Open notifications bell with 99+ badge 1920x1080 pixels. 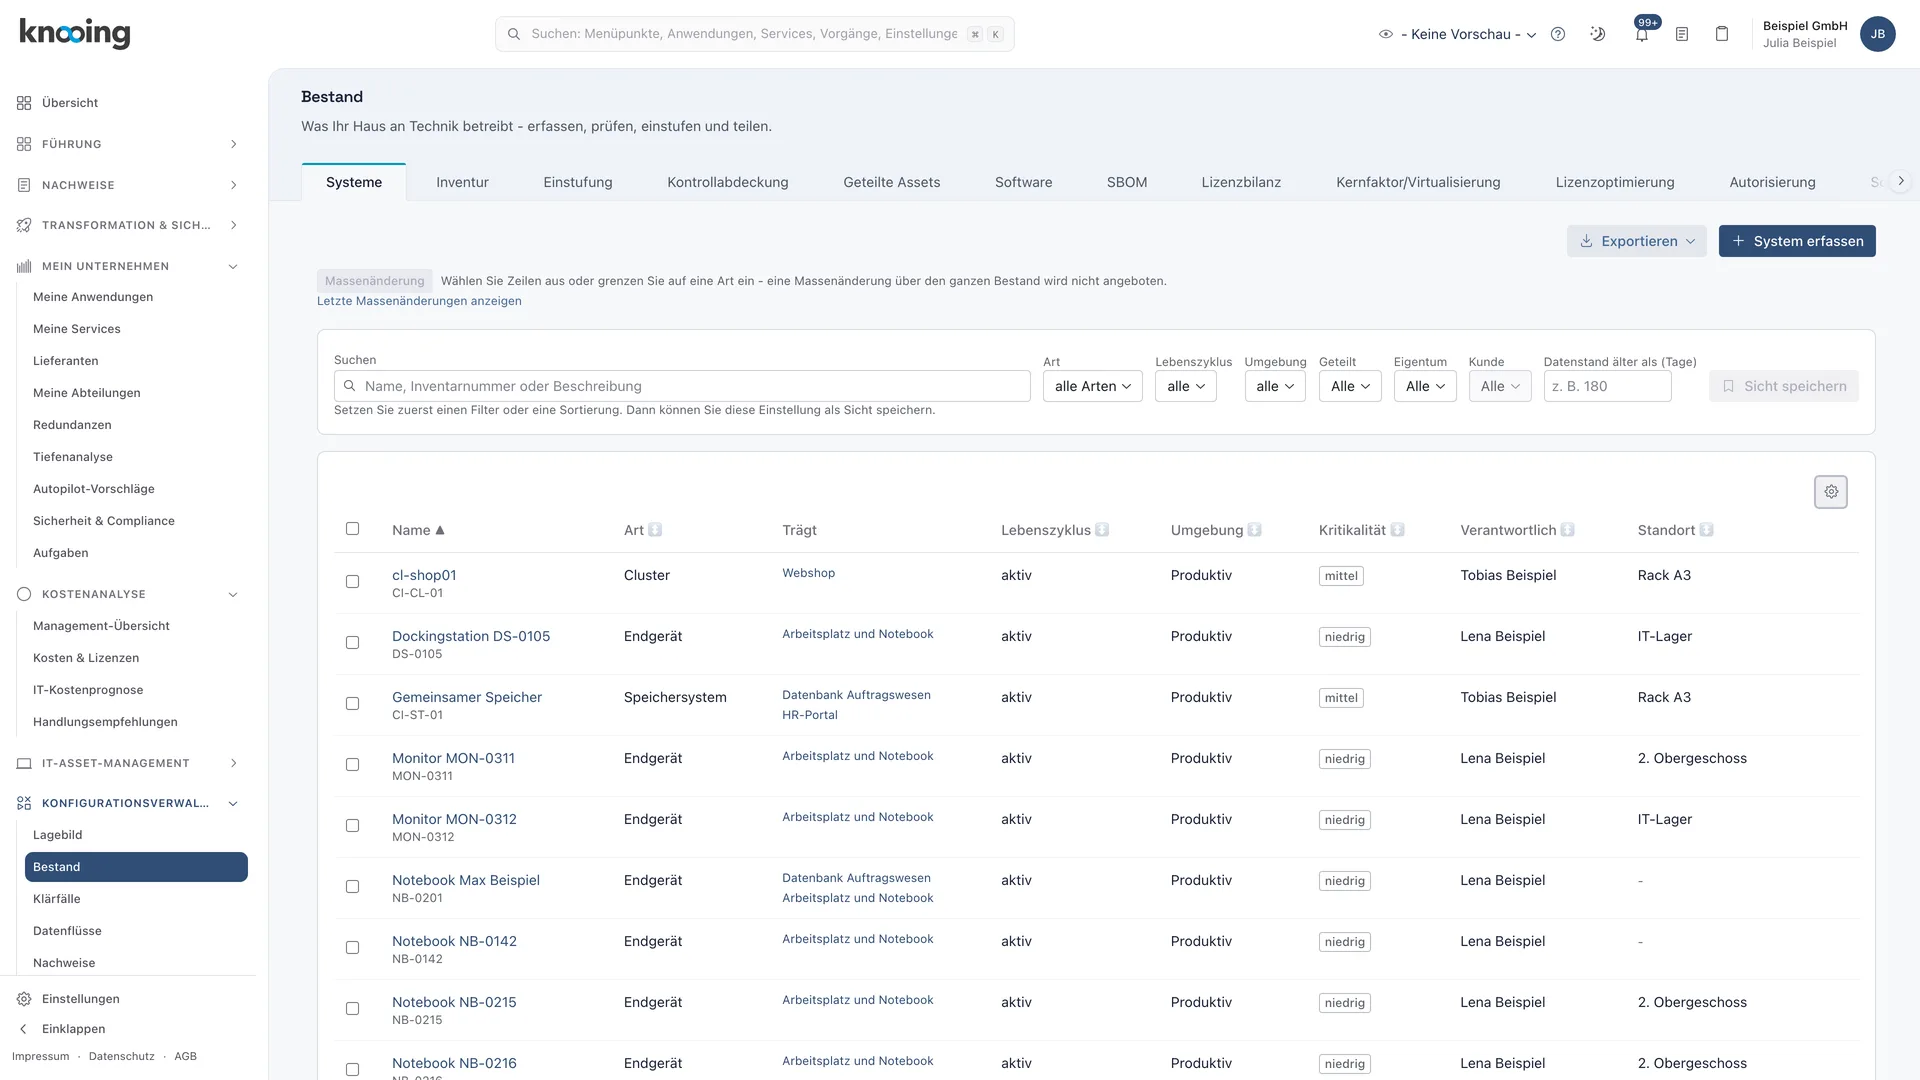click(x=1642, y=34)
